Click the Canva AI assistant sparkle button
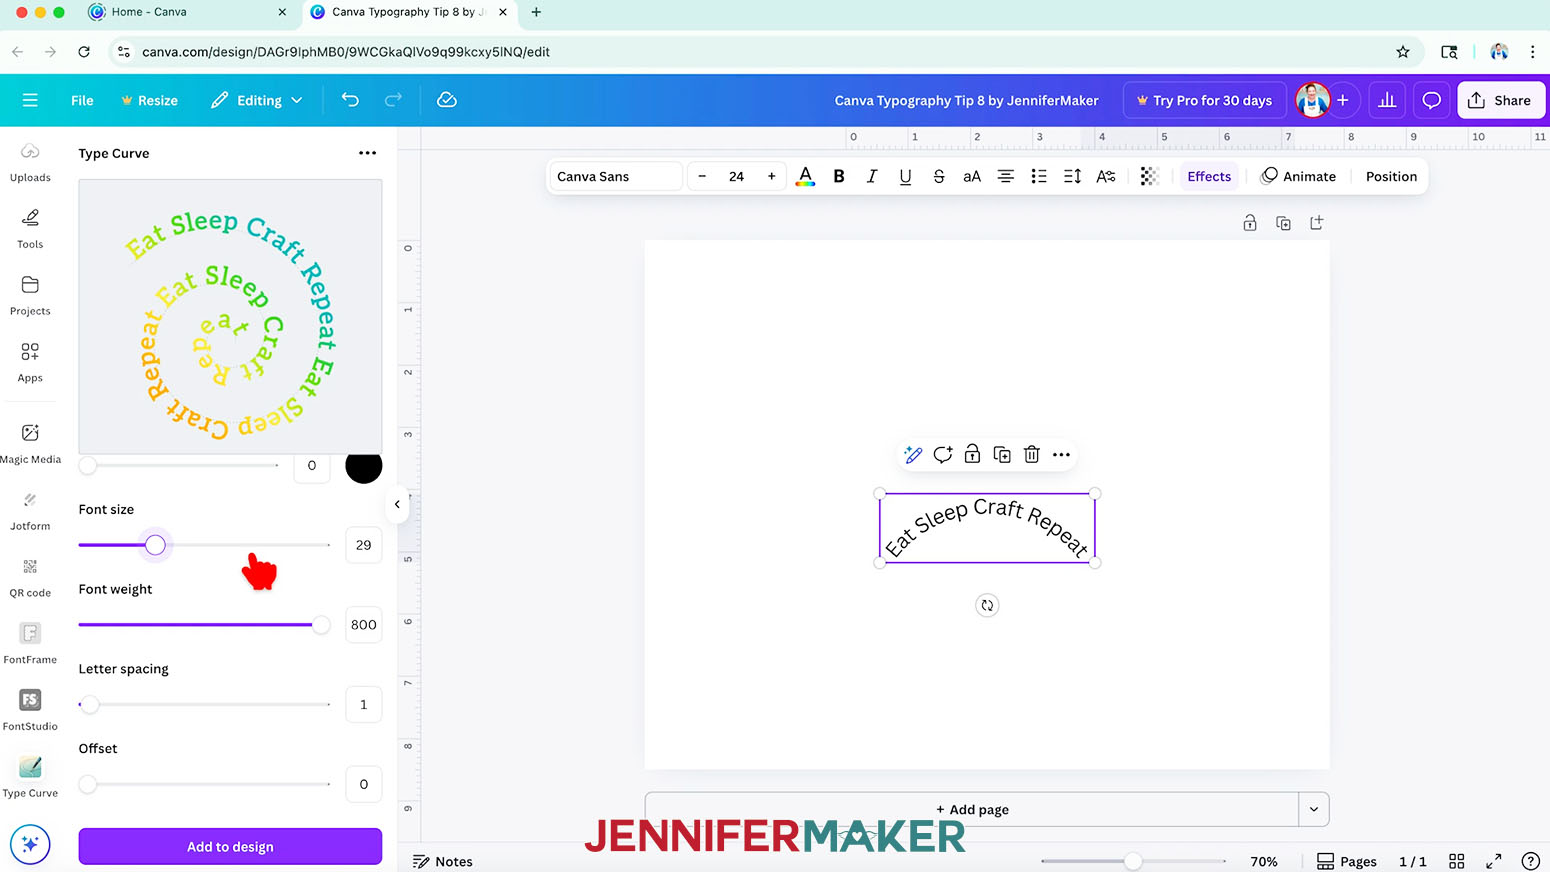 [30, 845]
